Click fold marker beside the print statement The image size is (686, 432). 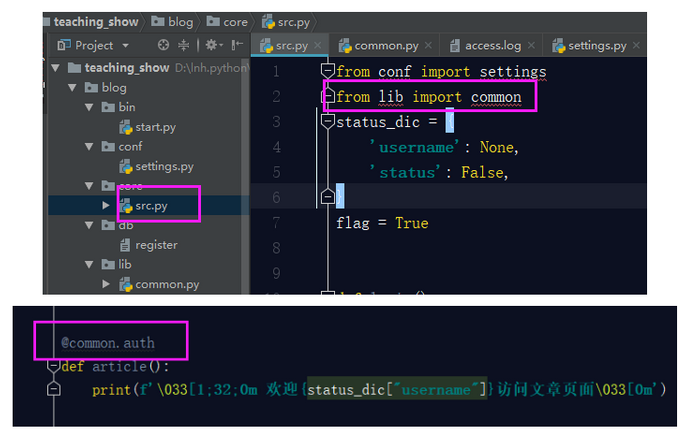click(53, 389)
